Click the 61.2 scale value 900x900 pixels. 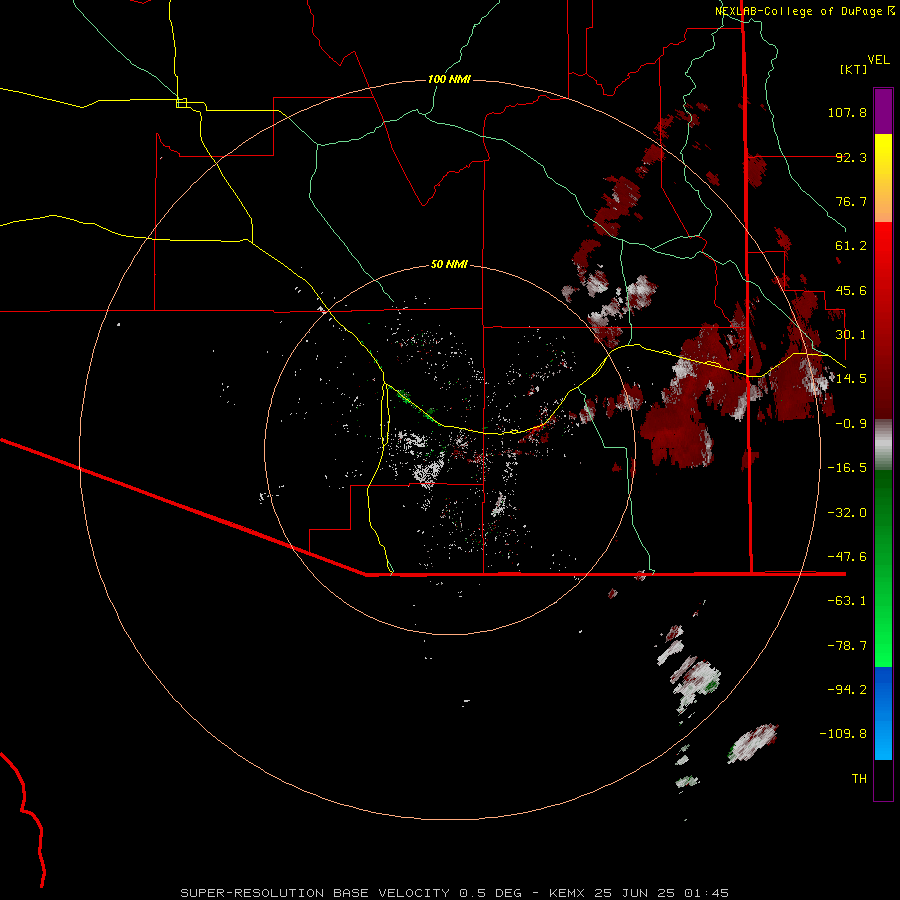coord(851,246)
